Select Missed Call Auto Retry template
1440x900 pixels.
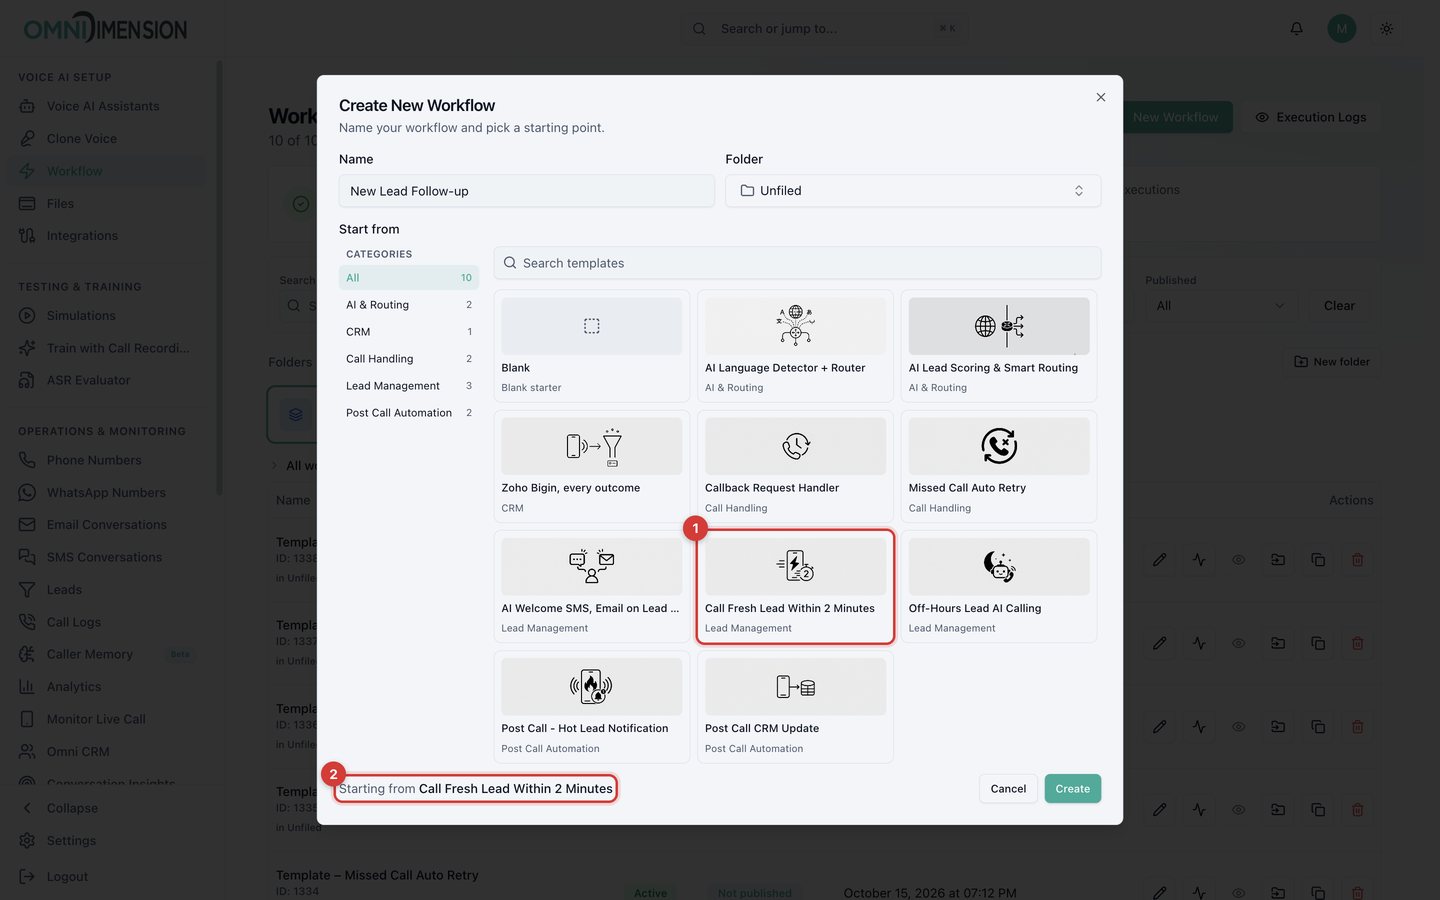[x=999, y=466]
